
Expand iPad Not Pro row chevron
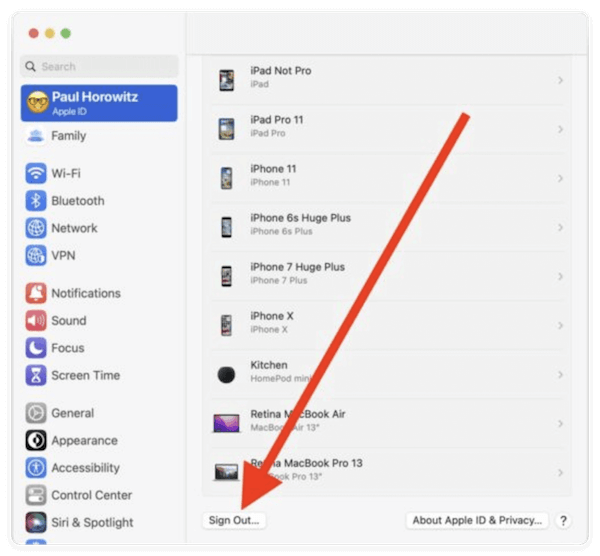click(x=560, y=80)
